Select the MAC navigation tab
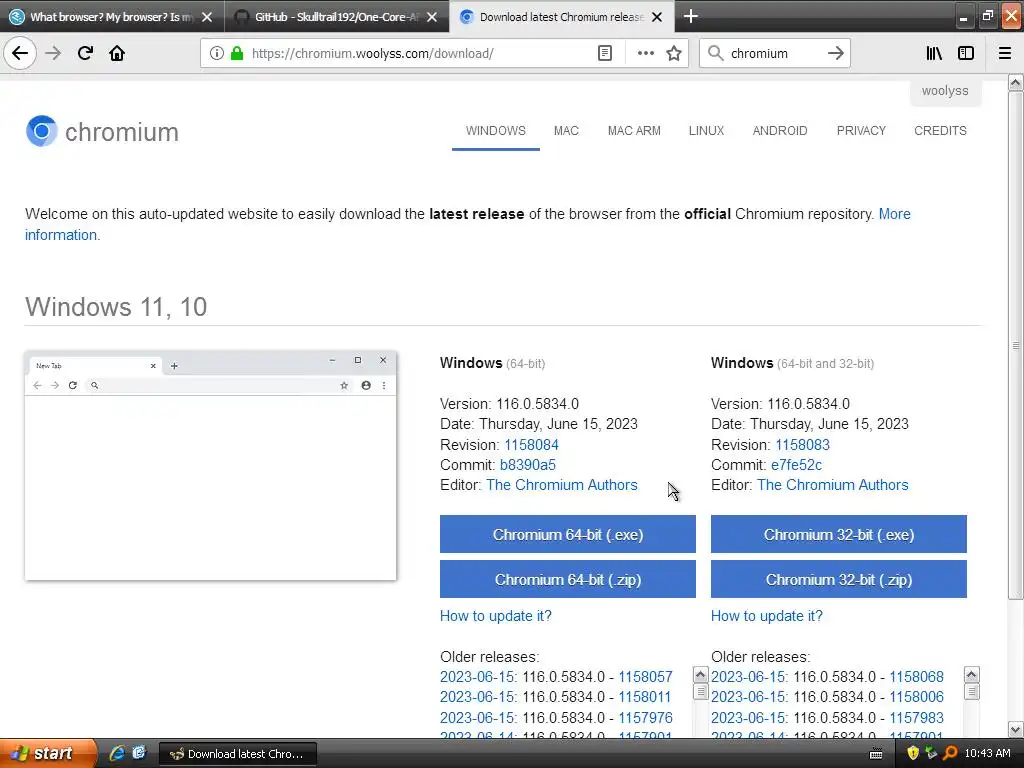Viewport: 1024px width, 768px height. click(566, 131)
